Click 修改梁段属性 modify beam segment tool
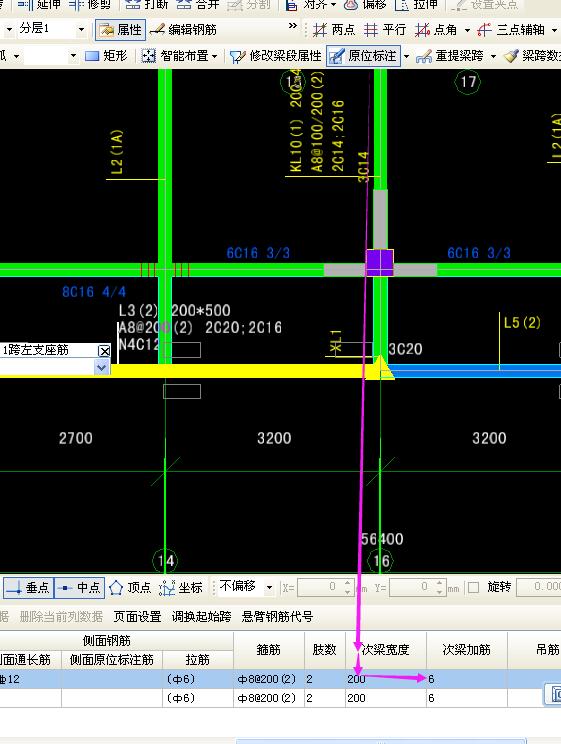The image size is (561, 744). click(x=276, y=56)
